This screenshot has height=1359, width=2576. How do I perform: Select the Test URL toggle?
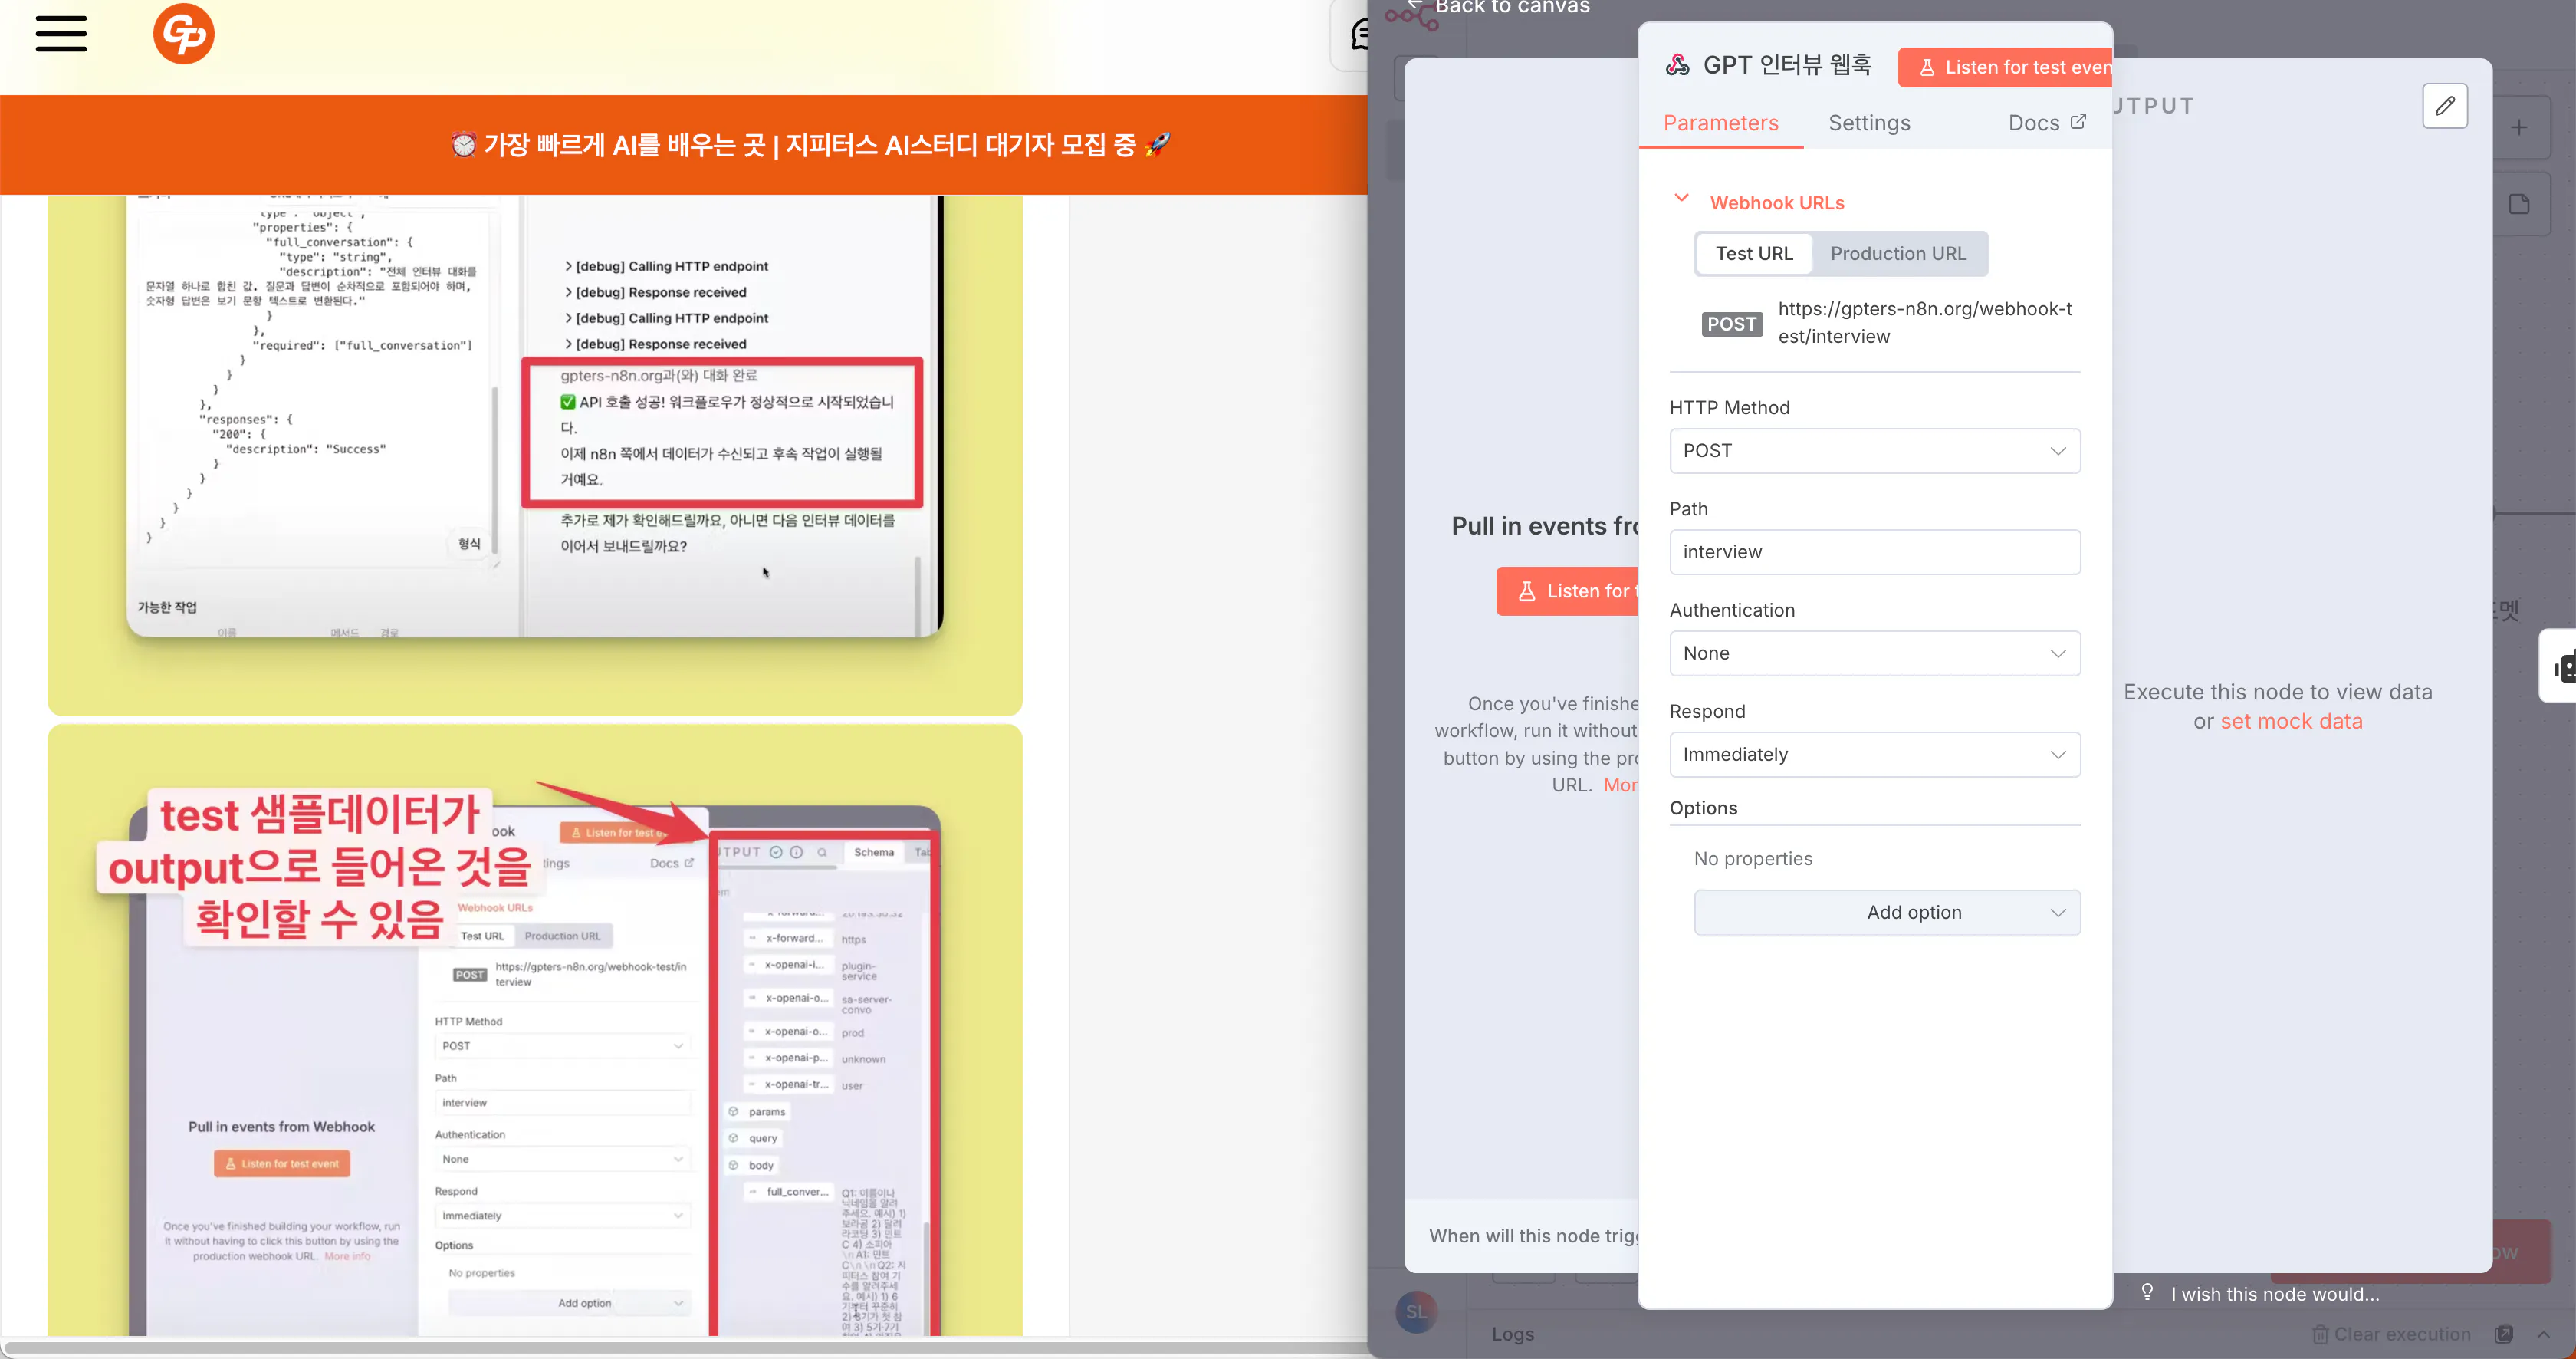pos(1754,254)
